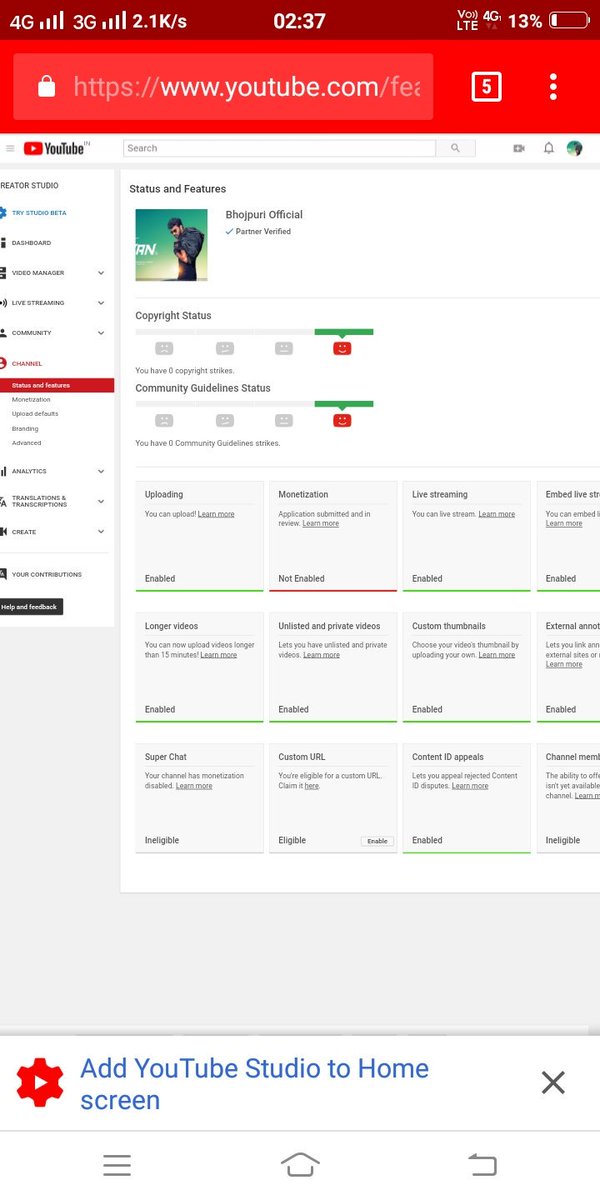Click Enable button for Custom URL

pyautogui.click(x=377, y=841)
